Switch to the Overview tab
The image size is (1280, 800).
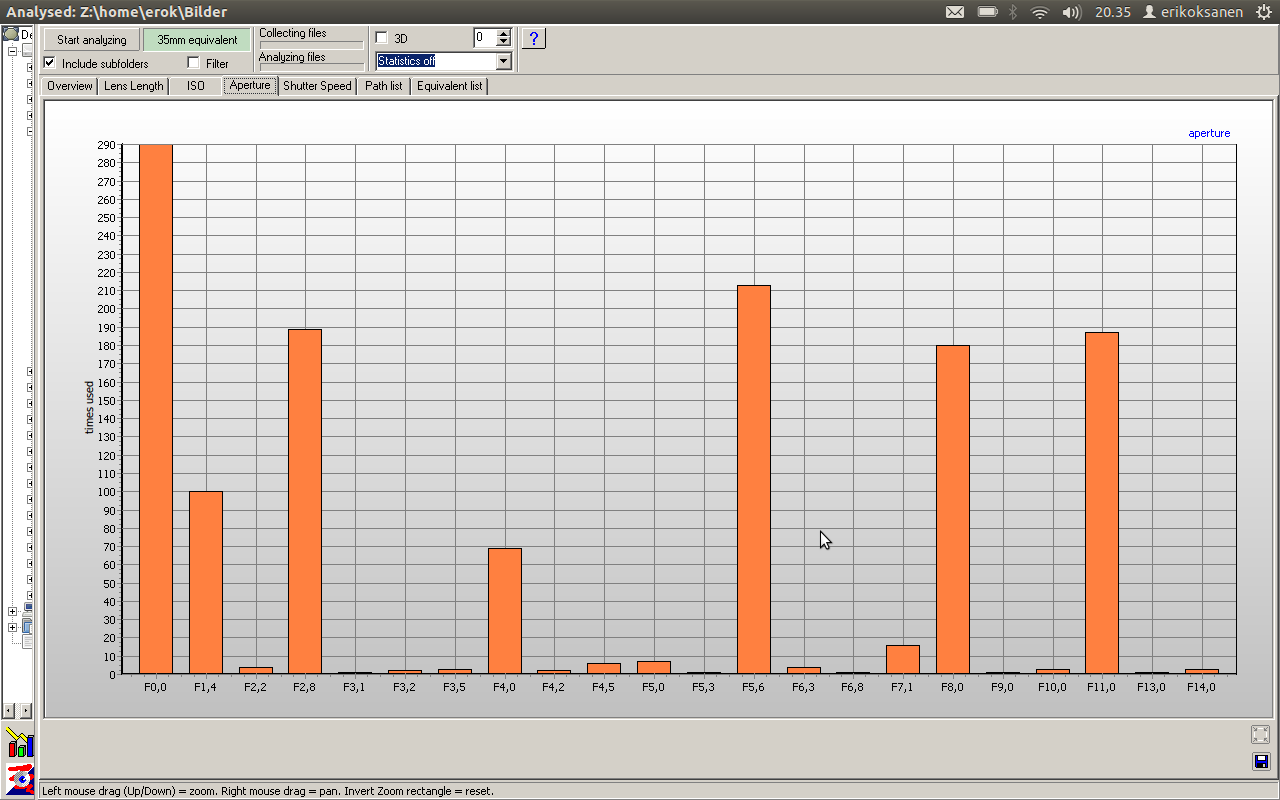69,86
